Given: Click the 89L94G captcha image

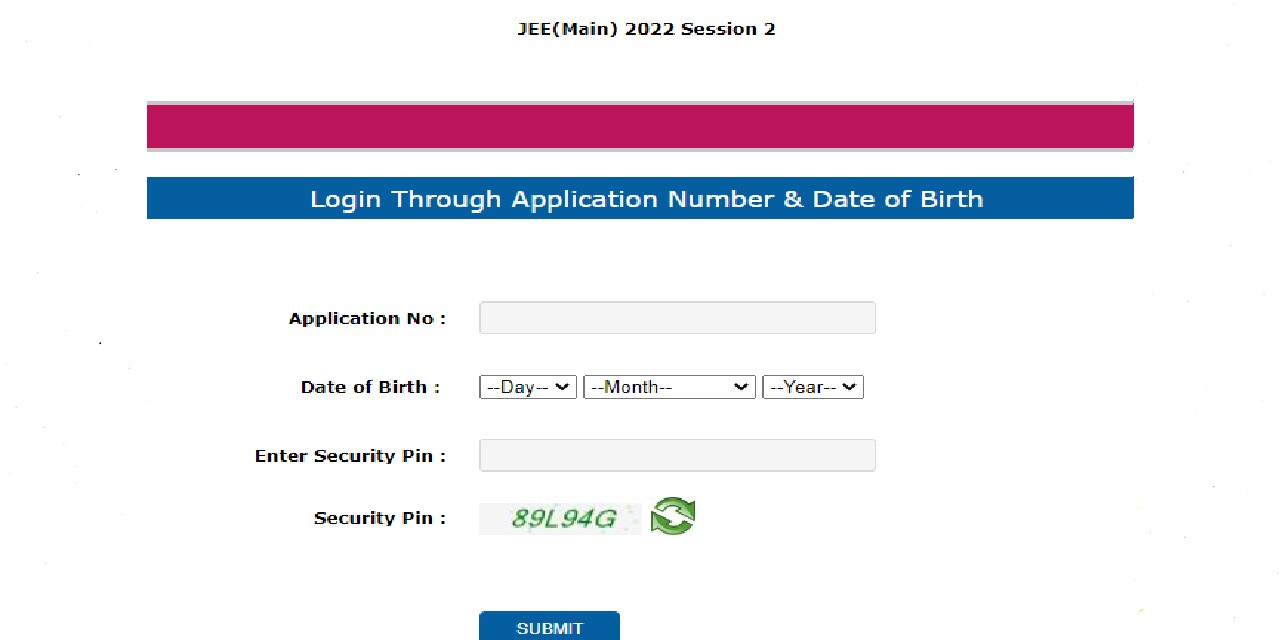Looking at the screenshot, I should click(x=560, y=518).
